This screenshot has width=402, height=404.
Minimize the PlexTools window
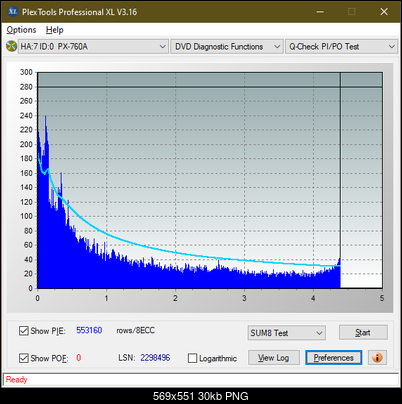pos(320,12)
